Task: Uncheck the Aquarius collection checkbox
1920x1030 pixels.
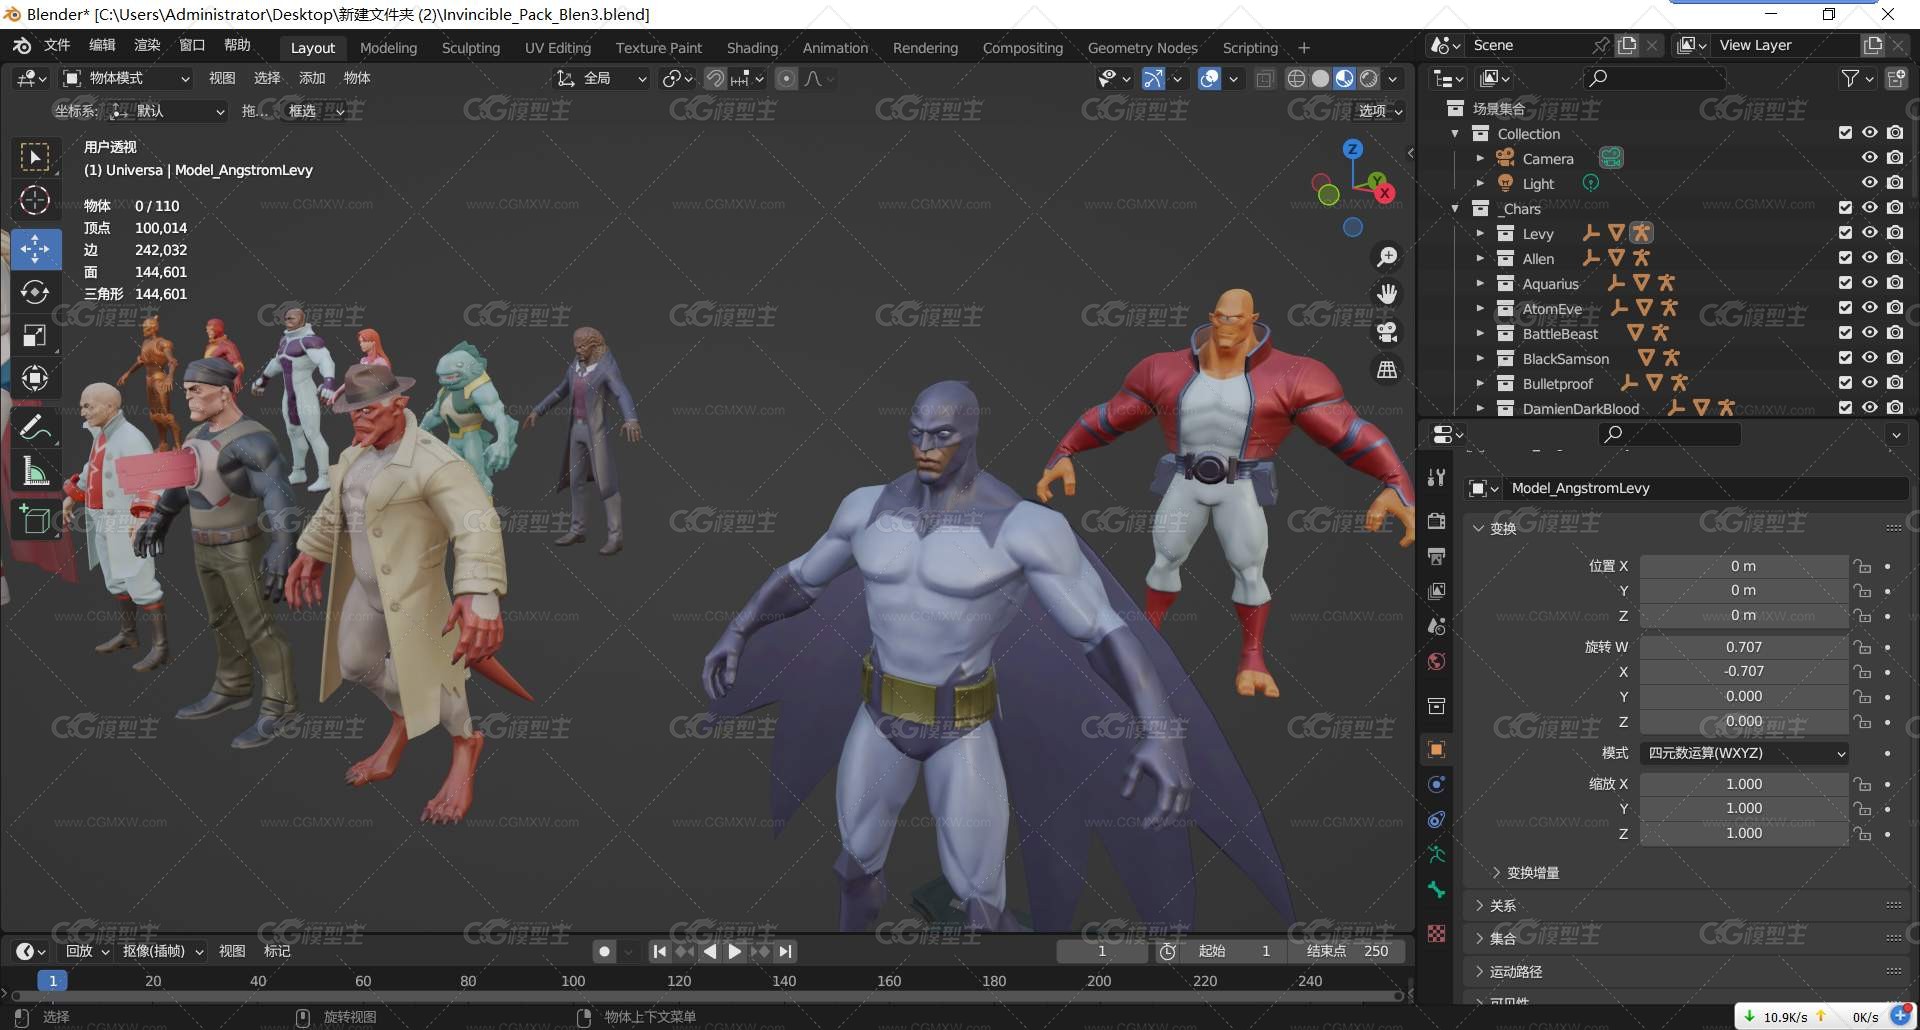Action: pyautogui.click(x=1845, y=283)
